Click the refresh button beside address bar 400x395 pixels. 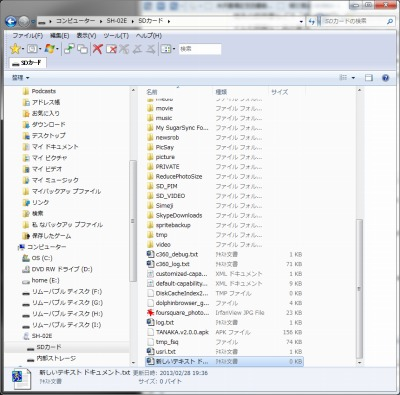(x=312, y=21)
